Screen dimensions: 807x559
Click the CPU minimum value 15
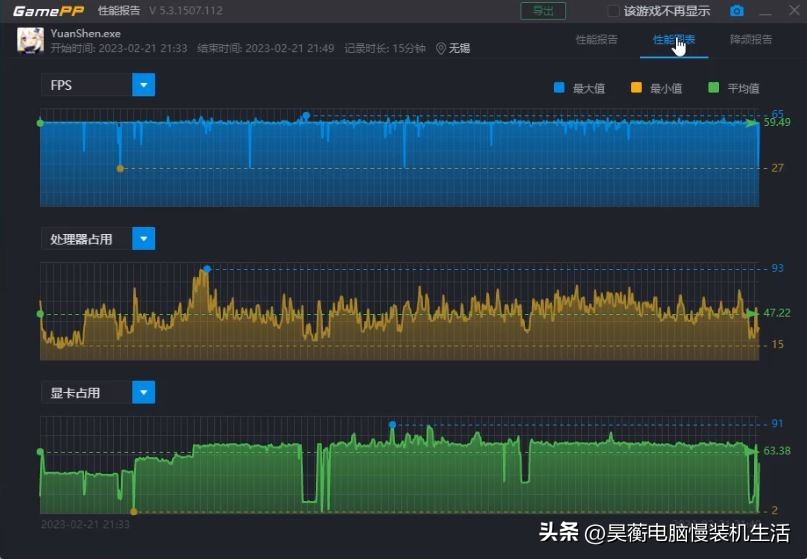tap(778, 344)
